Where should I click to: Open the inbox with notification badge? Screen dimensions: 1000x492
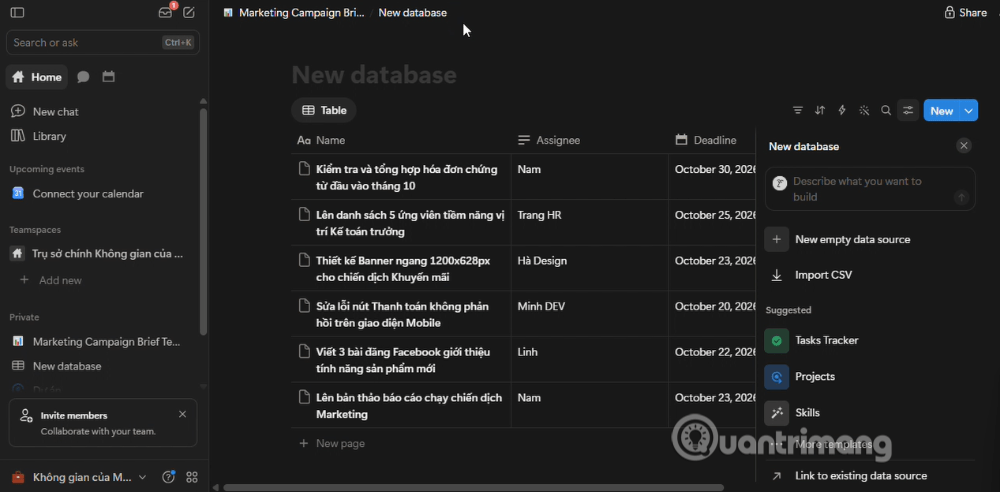(166, 12)
